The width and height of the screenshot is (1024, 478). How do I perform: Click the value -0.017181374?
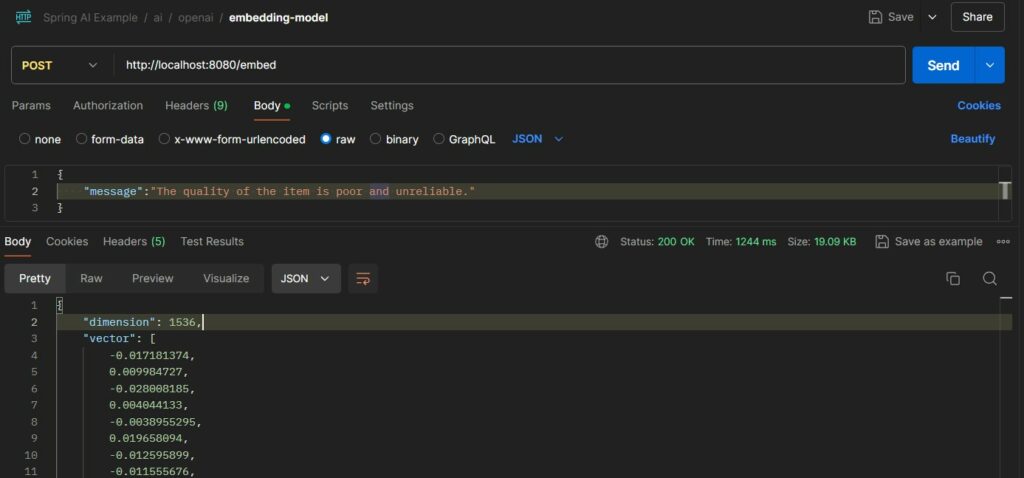[x=152, y=356]
